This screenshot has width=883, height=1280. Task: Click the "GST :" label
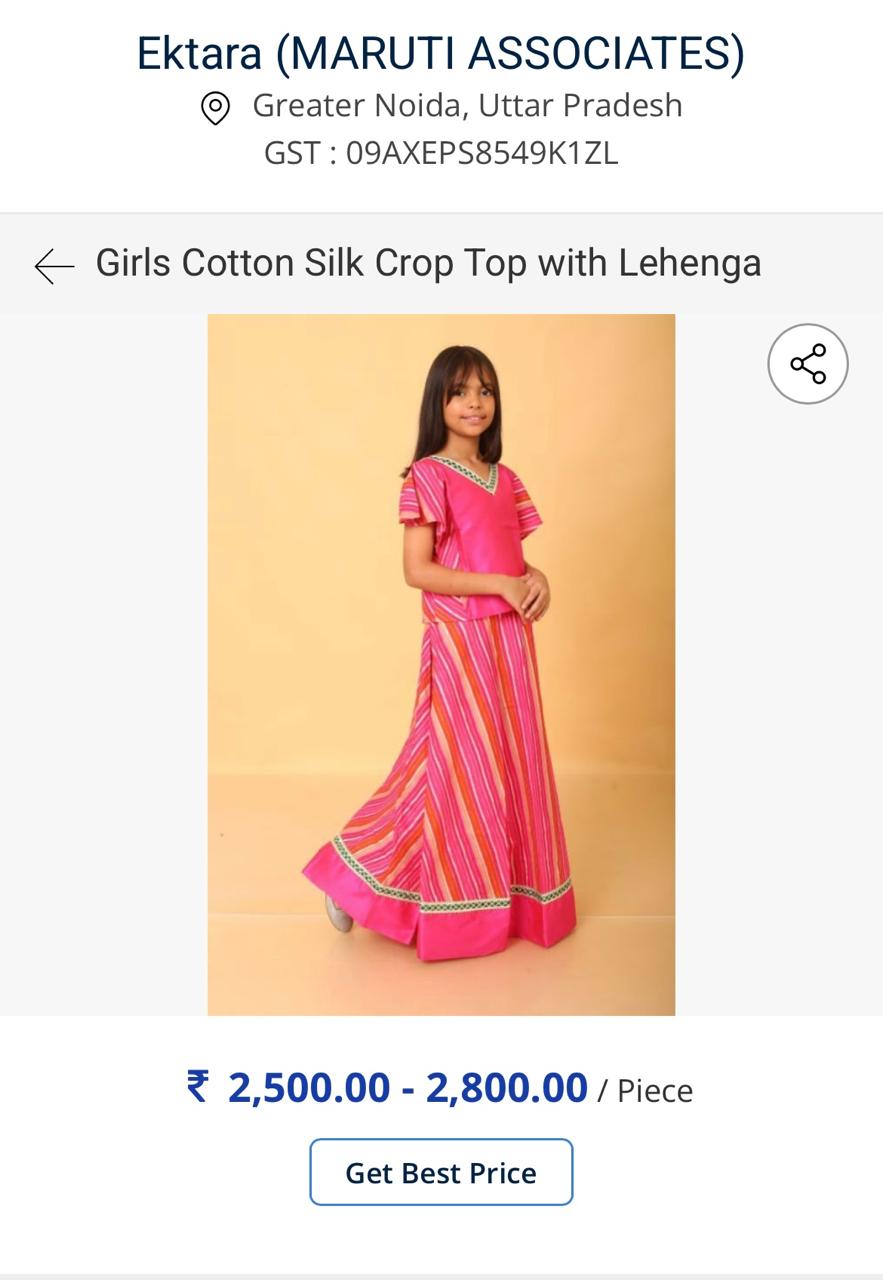click(300, 153)
